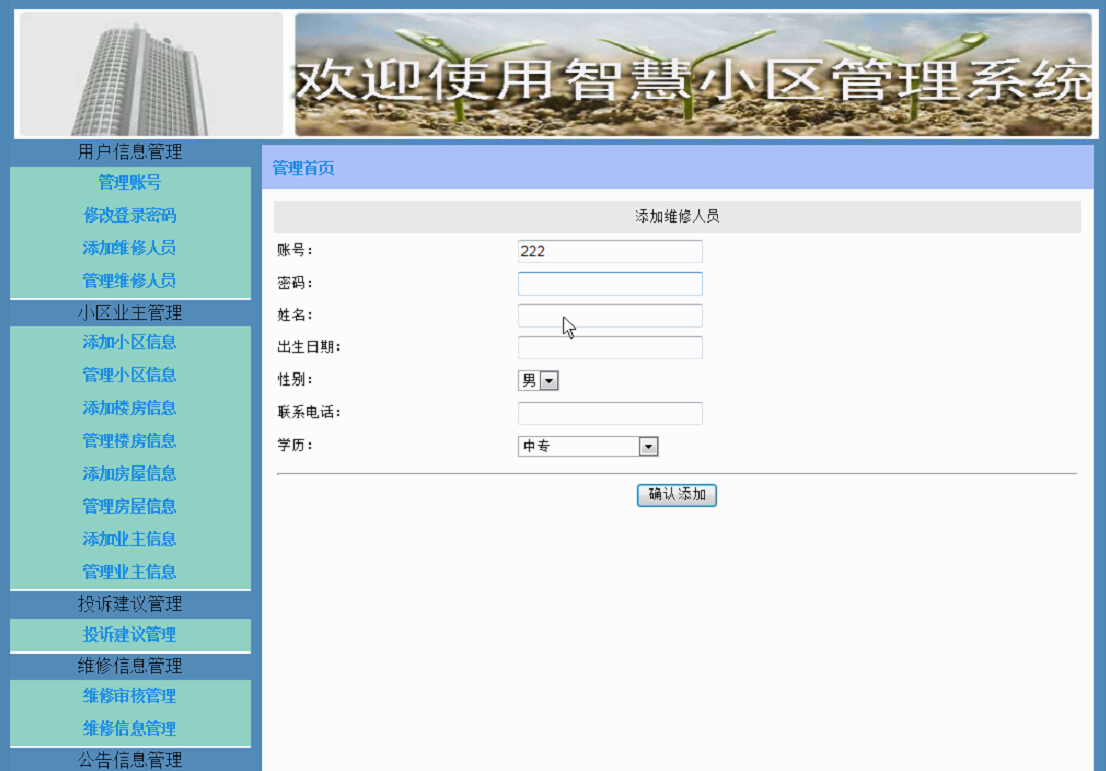Screen dimensions: 1106x771
Task: Open the 管理账号 link in sidebar
Action: tap(130, 183)
